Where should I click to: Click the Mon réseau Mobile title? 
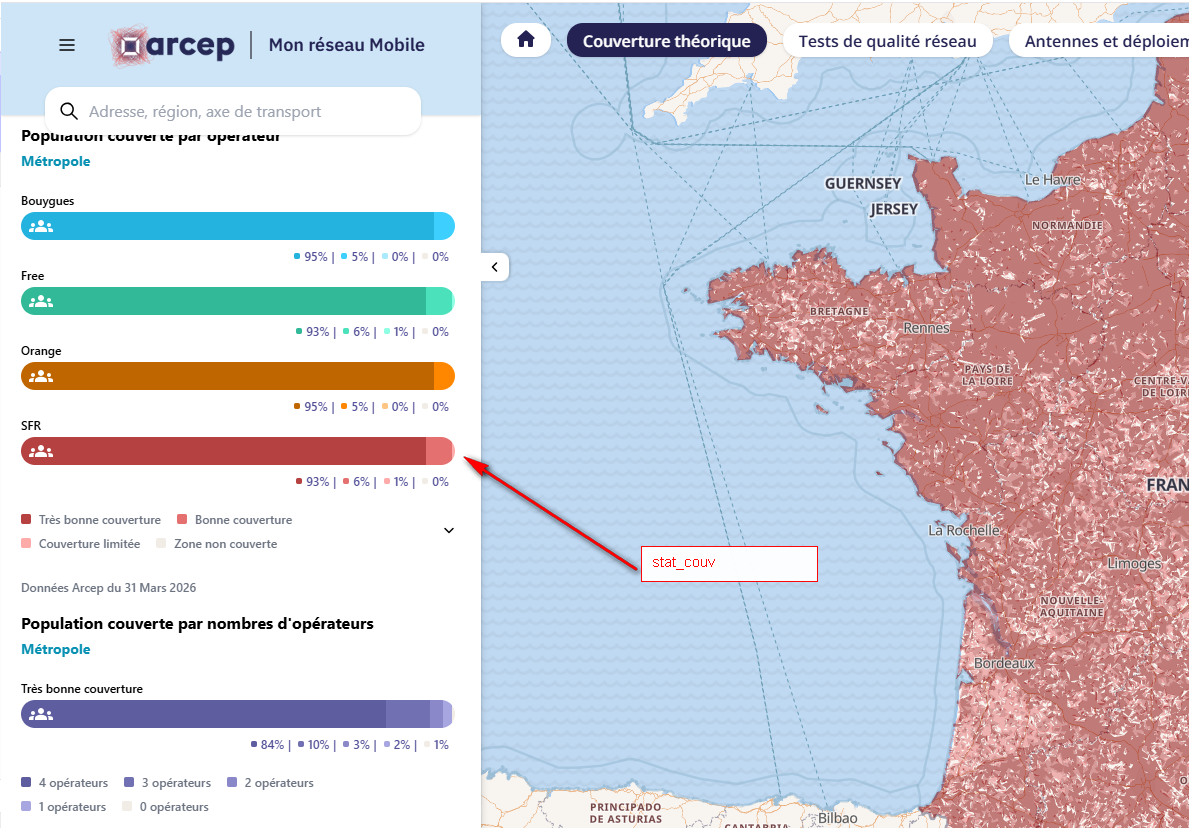pyautogui.click(x=347, y=45)
